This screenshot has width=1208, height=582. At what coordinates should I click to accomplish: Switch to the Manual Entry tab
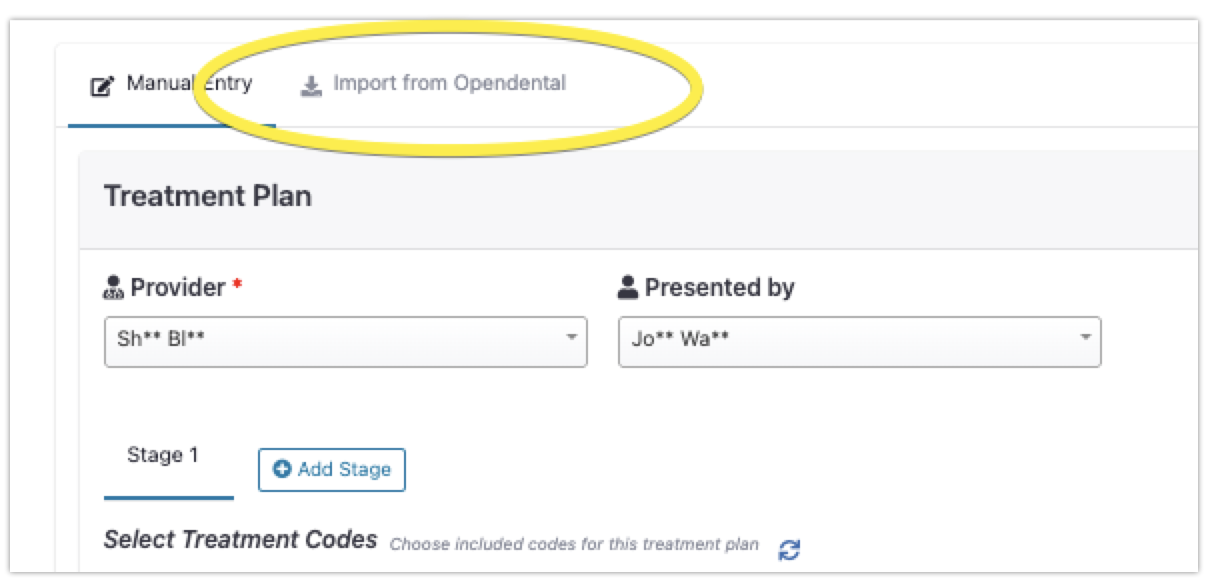coord(172,85)
